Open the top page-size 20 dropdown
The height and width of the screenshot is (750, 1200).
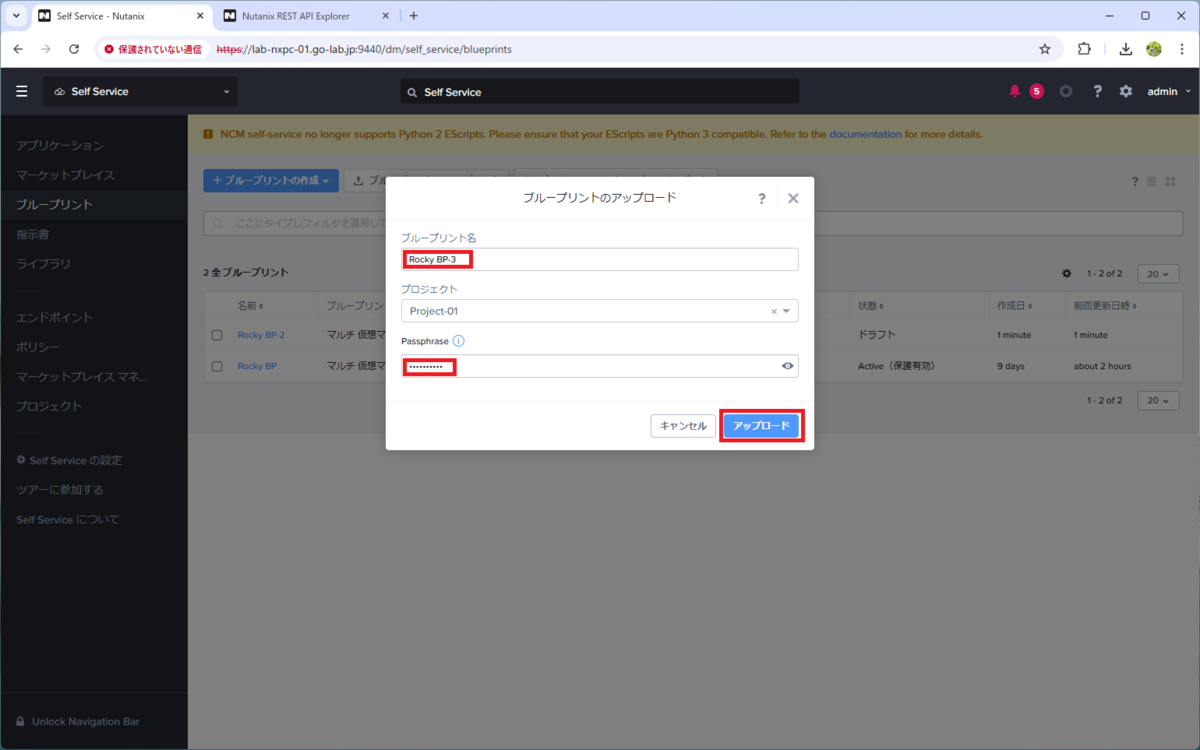coord(1159,273)
